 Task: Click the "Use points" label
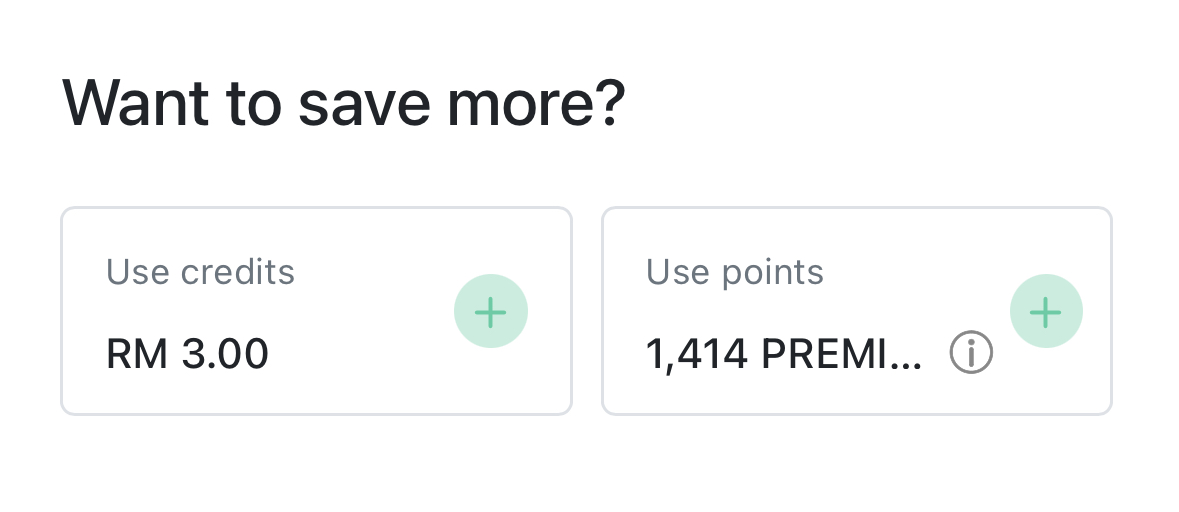pyautogui.click(x=735, y=272)
